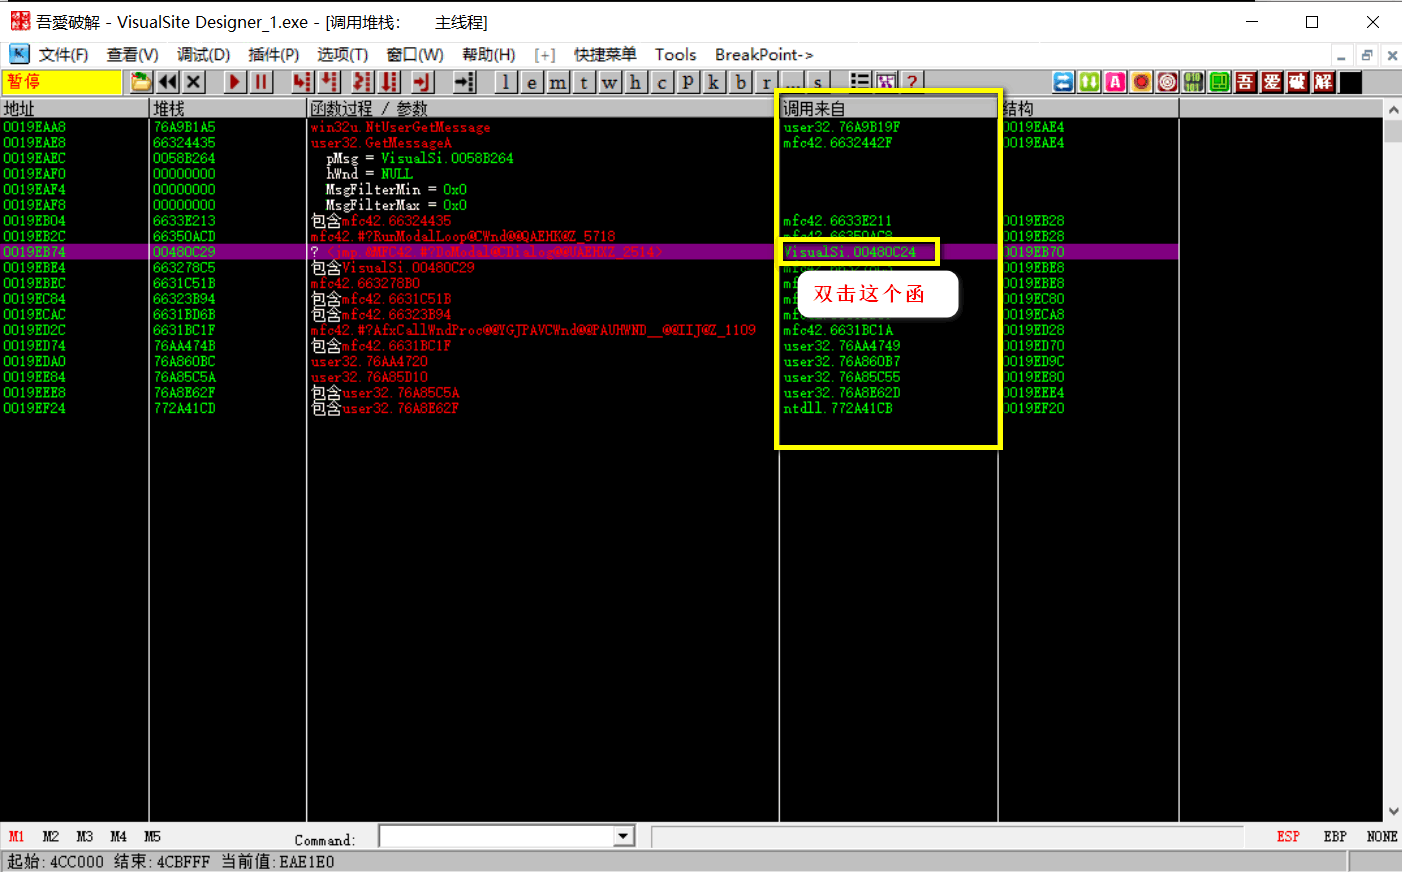Click the step into toolbar icon

pos(301,82)
